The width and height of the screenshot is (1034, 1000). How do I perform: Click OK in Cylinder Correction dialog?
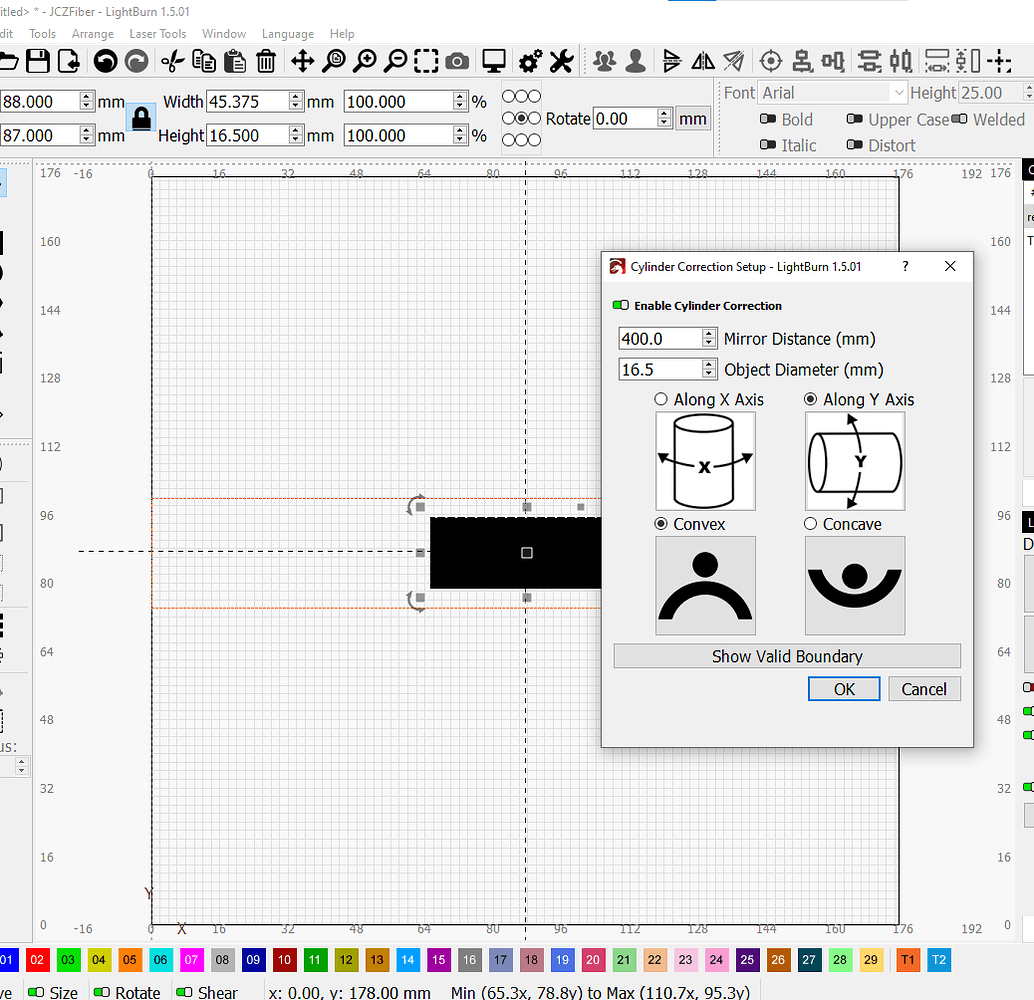pos(843,689)
